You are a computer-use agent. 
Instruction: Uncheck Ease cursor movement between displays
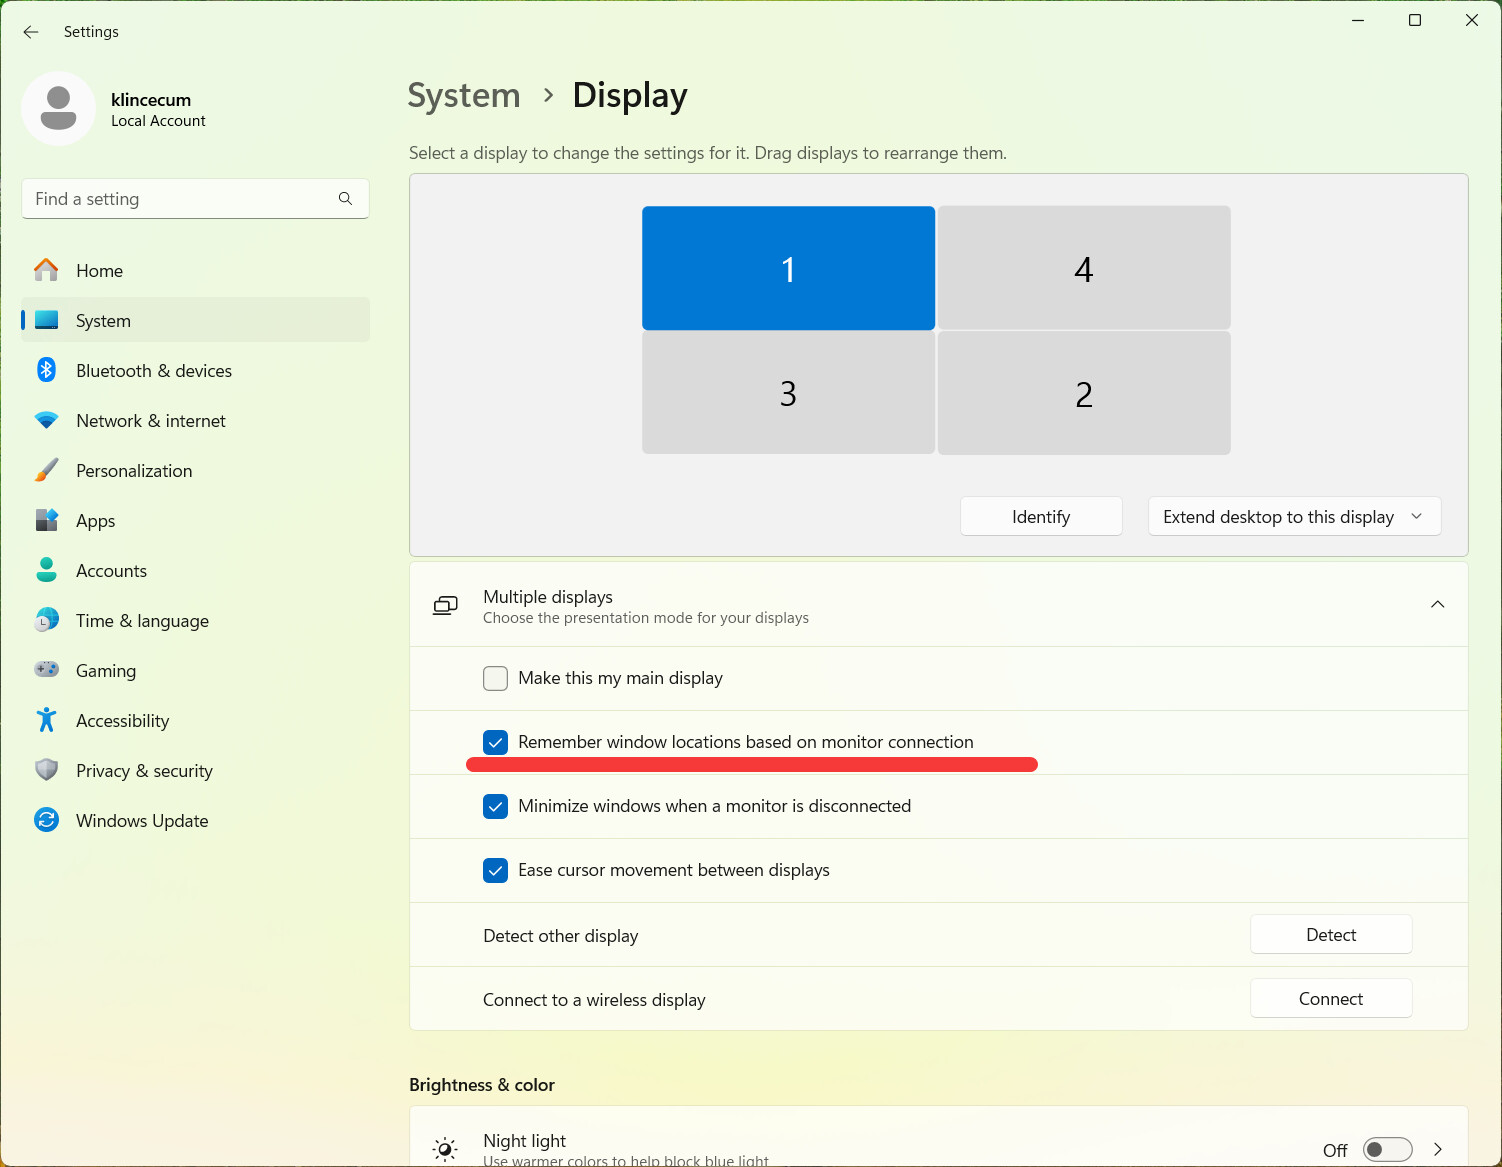click(495, 870)
